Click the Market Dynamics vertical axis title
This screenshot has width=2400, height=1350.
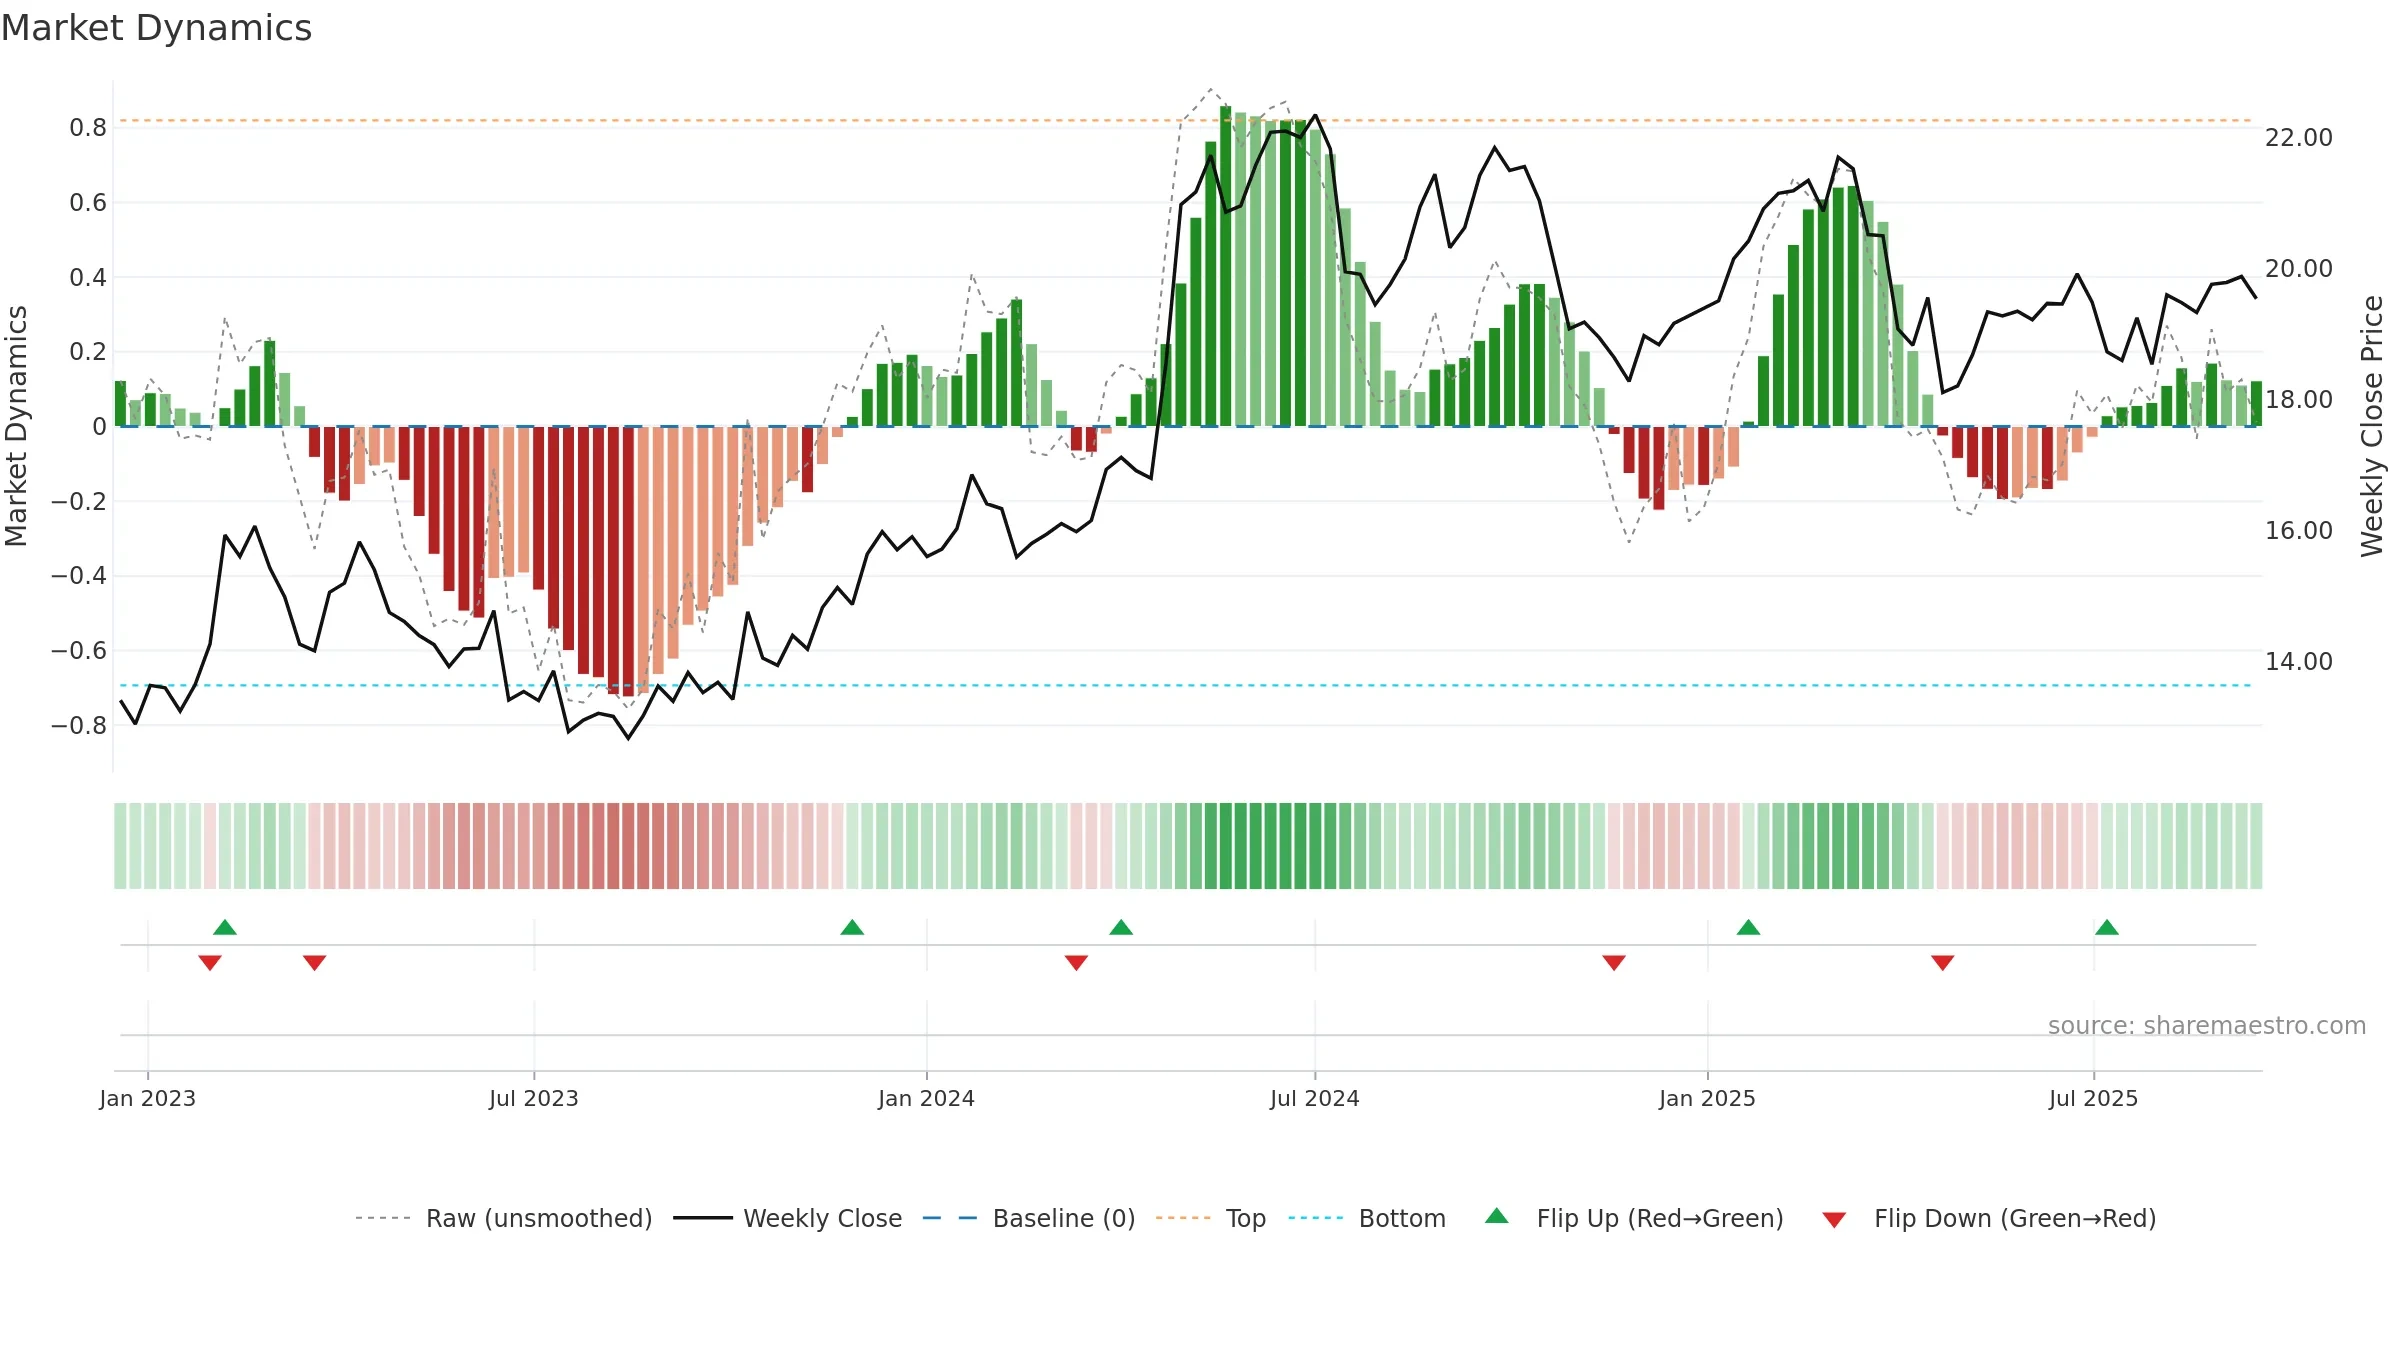click(16, 426)
